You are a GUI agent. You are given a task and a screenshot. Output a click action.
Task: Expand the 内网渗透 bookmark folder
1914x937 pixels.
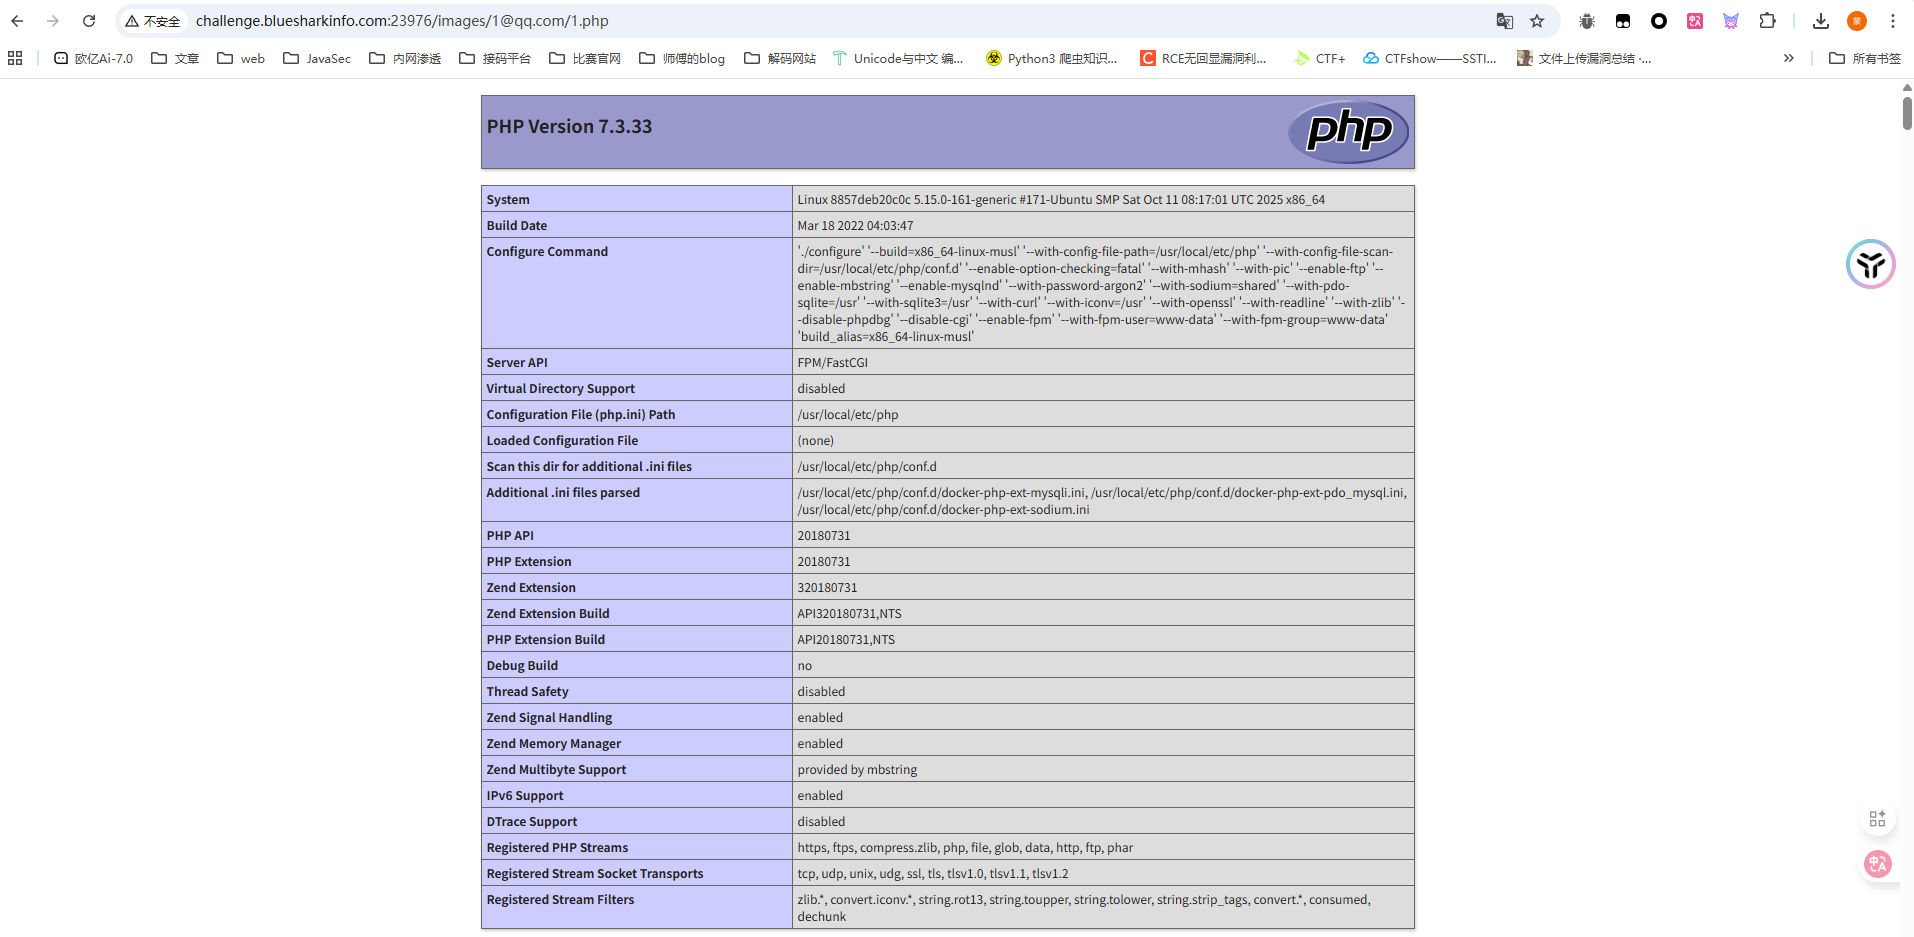(x=405, y=58)
